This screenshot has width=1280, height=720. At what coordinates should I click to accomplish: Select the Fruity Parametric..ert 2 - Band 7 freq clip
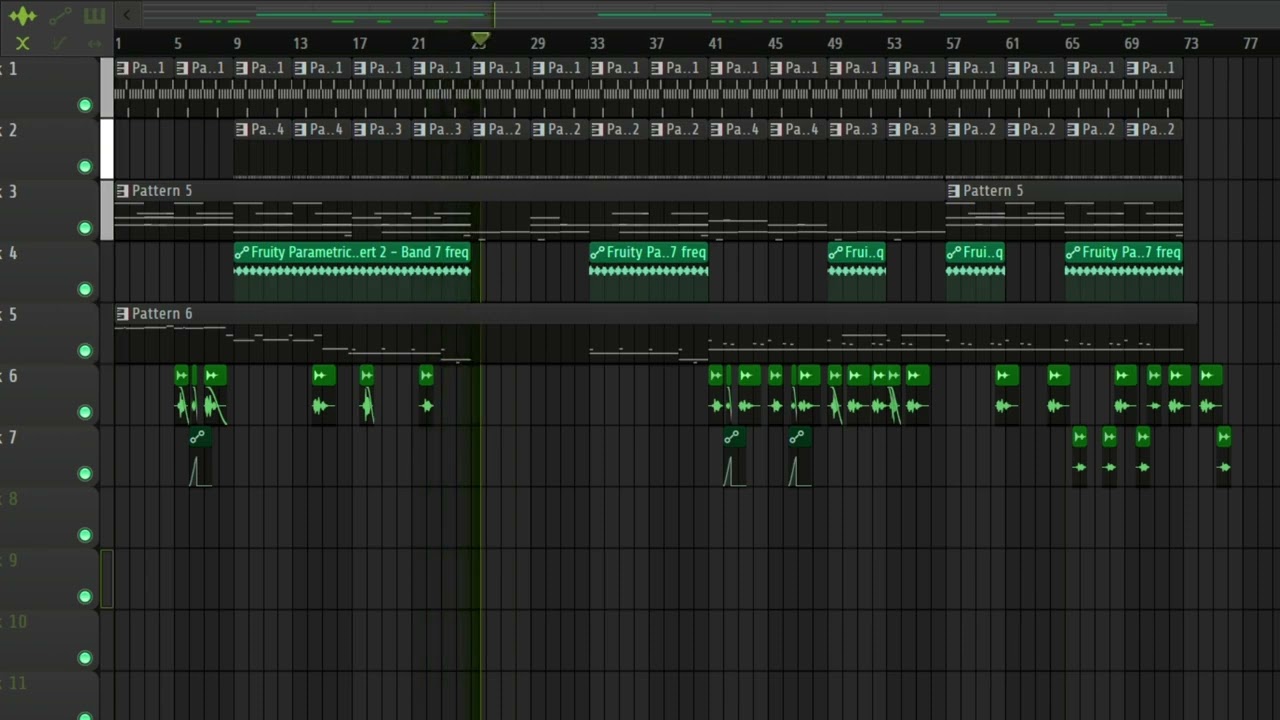[352, 272]
